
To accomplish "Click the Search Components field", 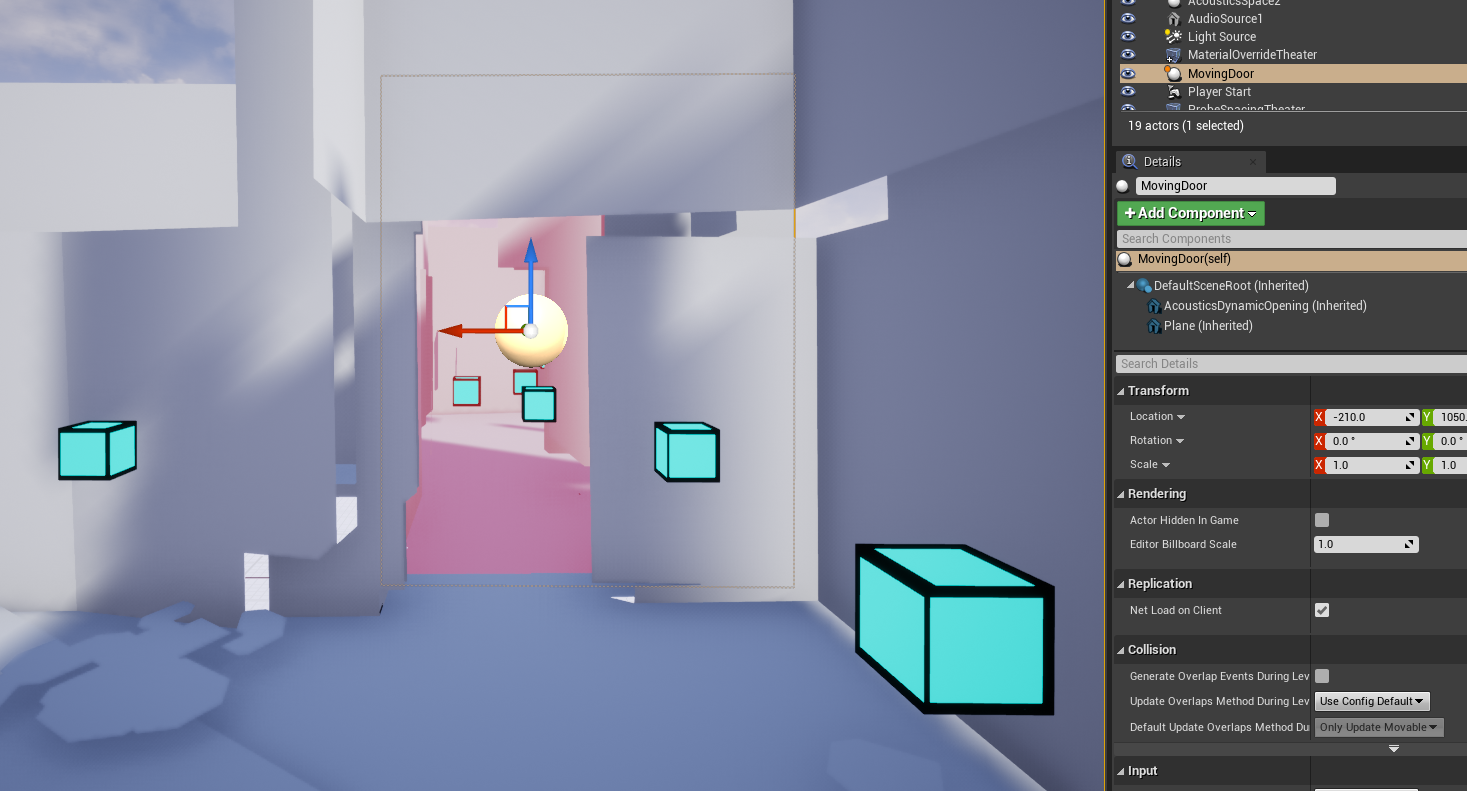I will coord(1291,239).
